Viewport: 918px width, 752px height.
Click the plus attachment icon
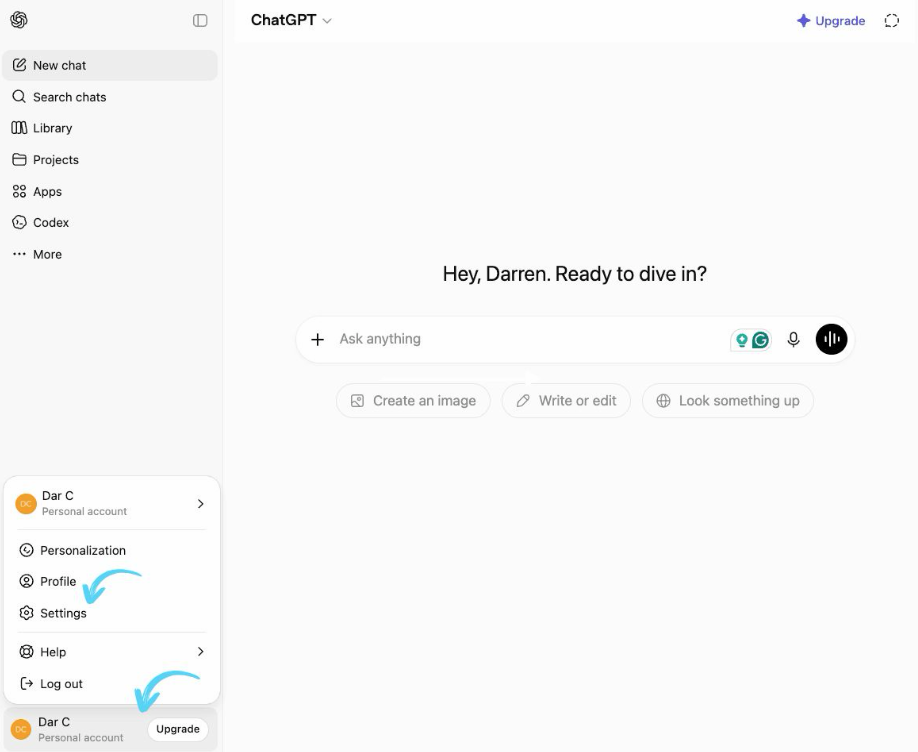(x=317, y=339)
